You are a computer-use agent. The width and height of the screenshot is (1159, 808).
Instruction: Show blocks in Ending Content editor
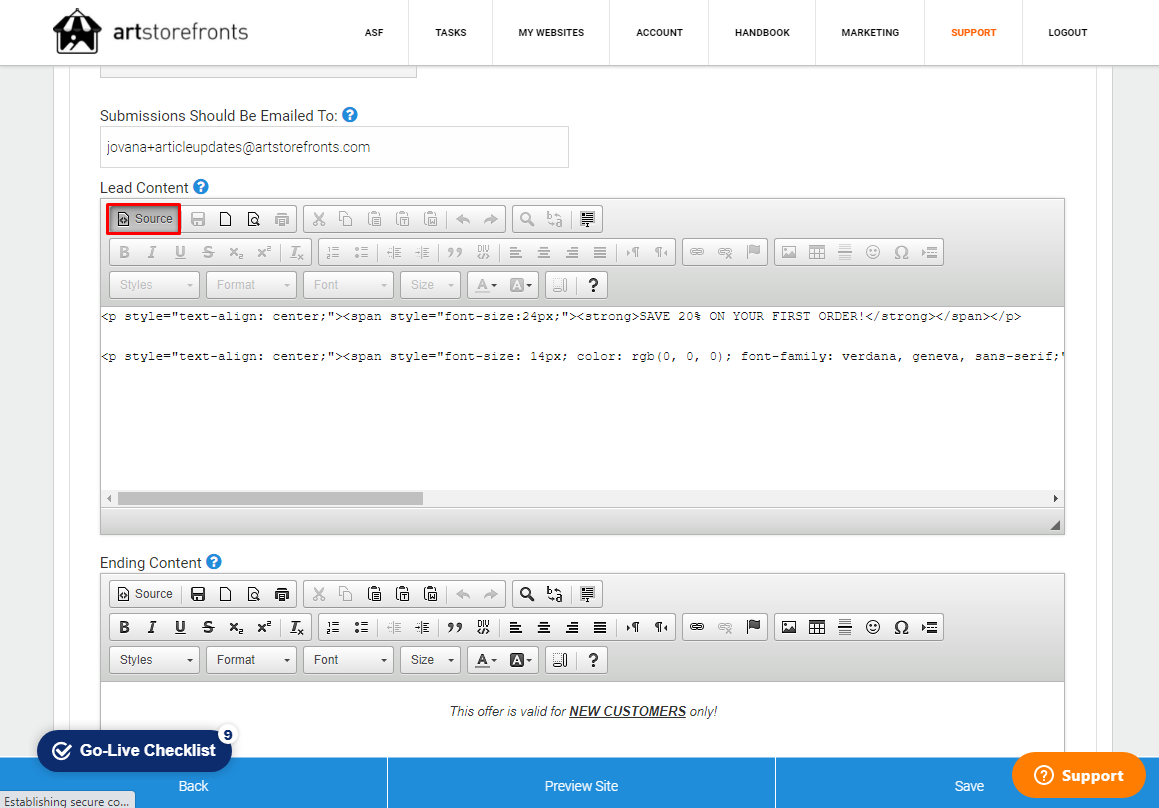pos(560,659)
